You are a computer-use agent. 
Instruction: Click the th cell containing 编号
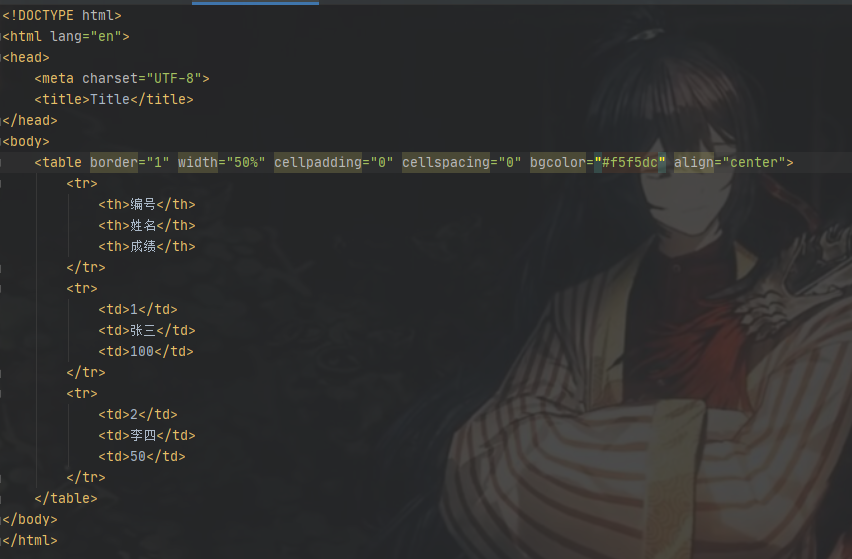coord(147,204)
